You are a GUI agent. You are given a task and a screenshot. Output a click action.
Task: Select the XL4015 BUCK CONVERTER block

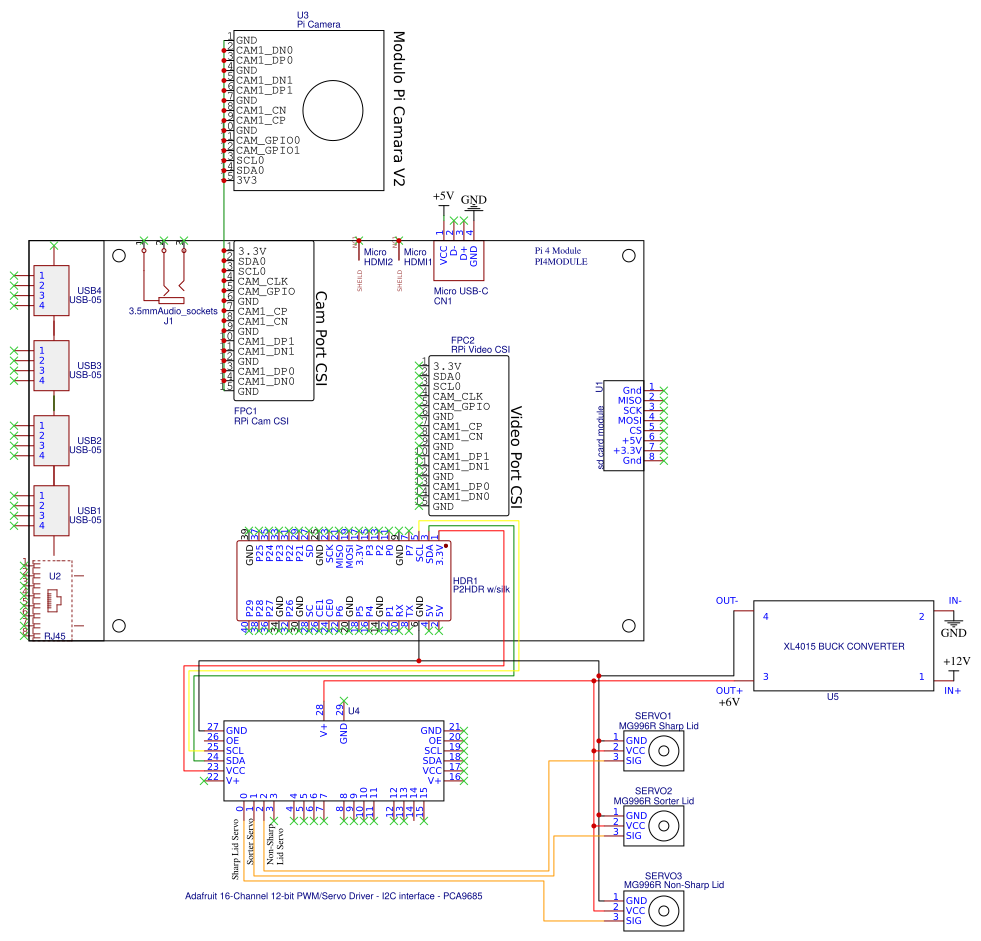tap(843, 646)
